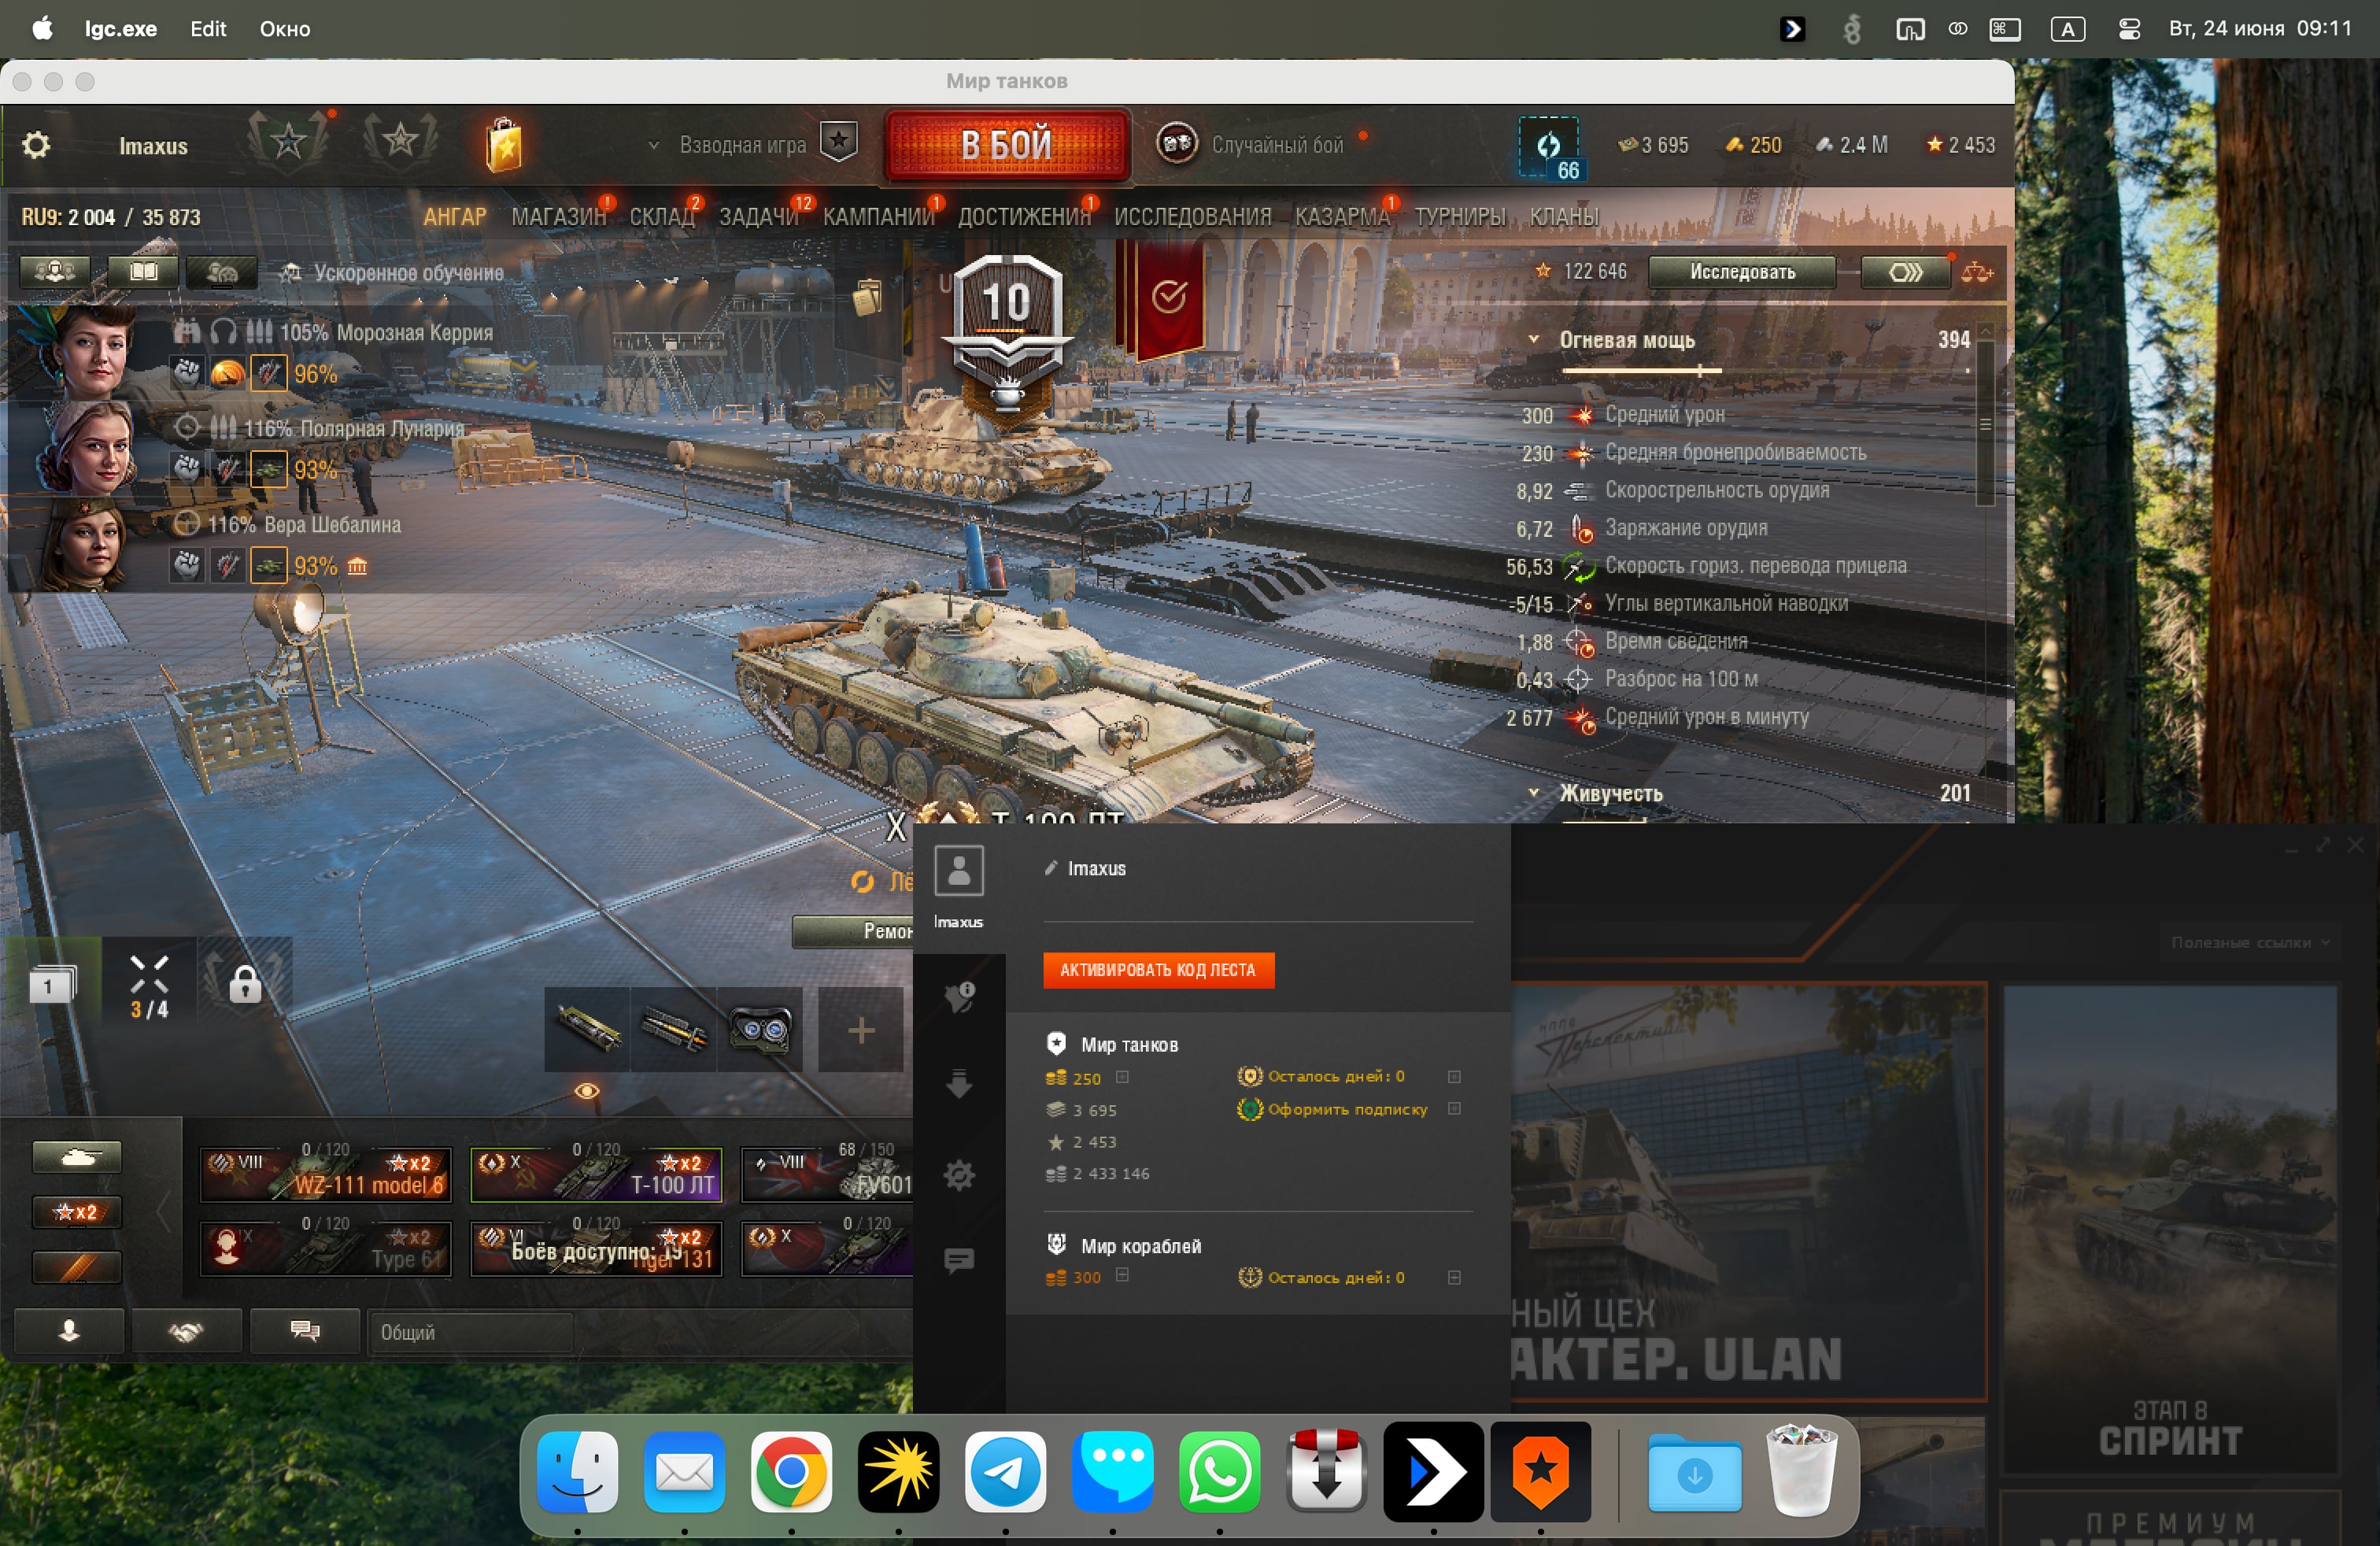Screen dimensions: 2380x1546
Task: Toggle the orange stripe carousel filter
Action: point(77,1267)
